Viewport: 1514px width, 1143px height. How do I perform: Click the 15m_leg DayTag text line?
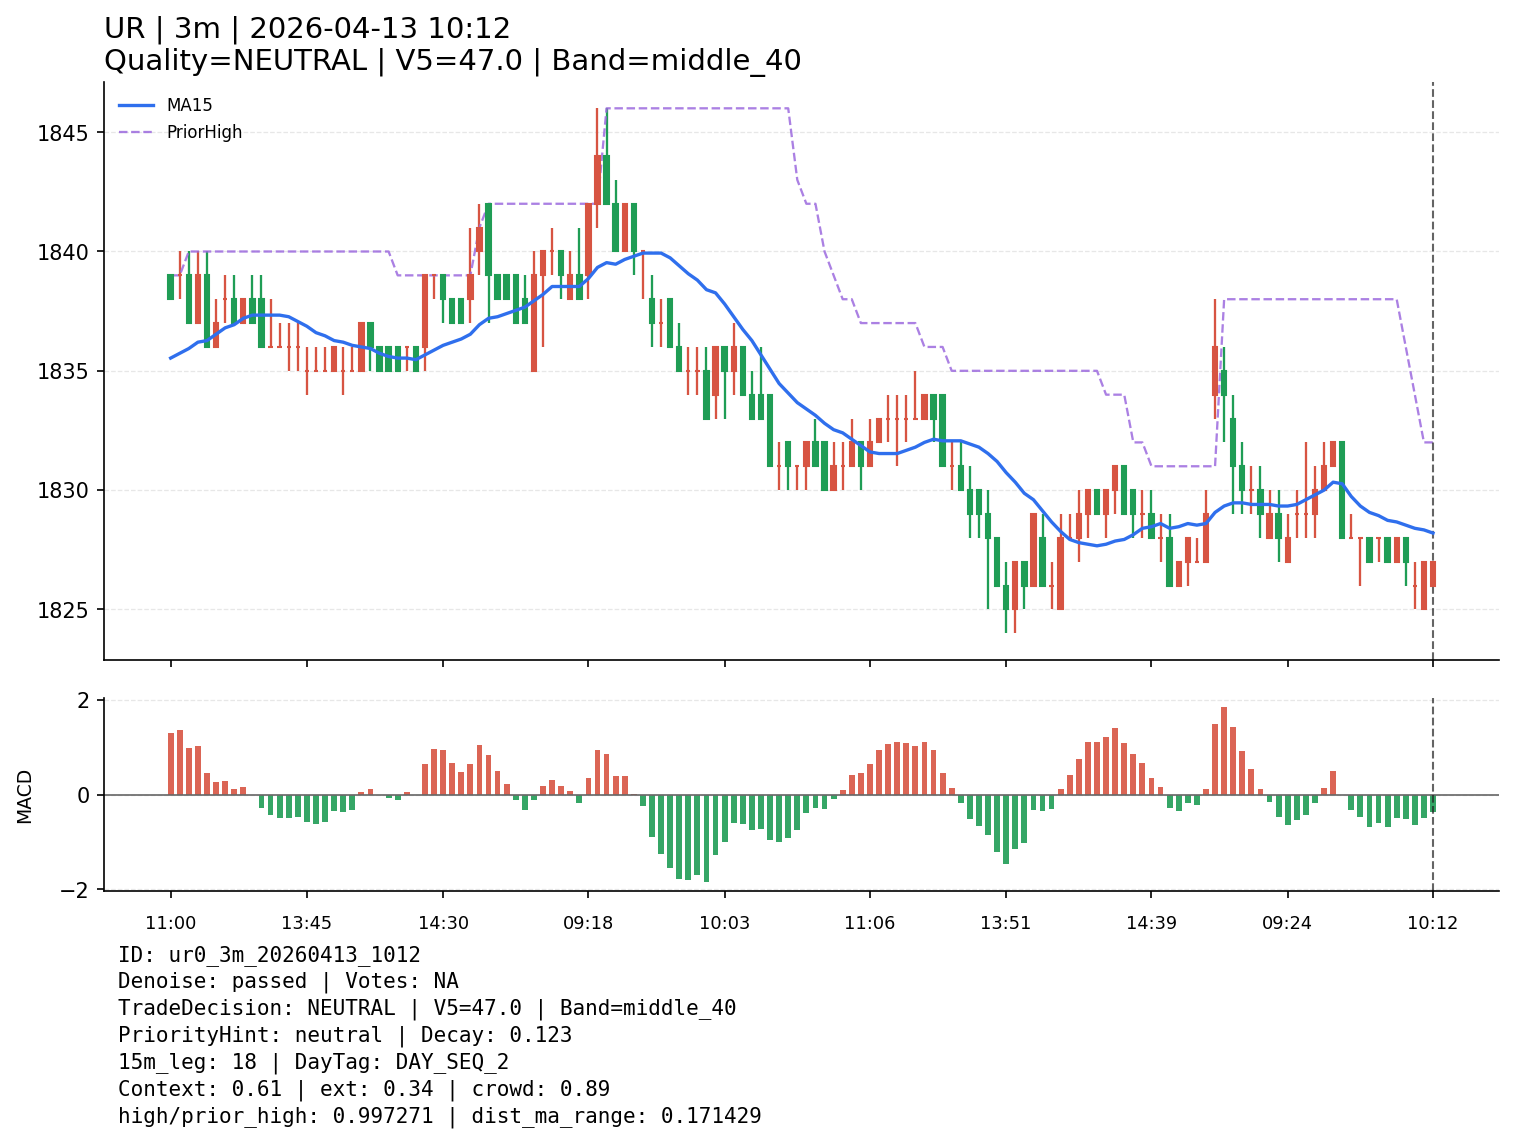click(x=313, y=1062)
